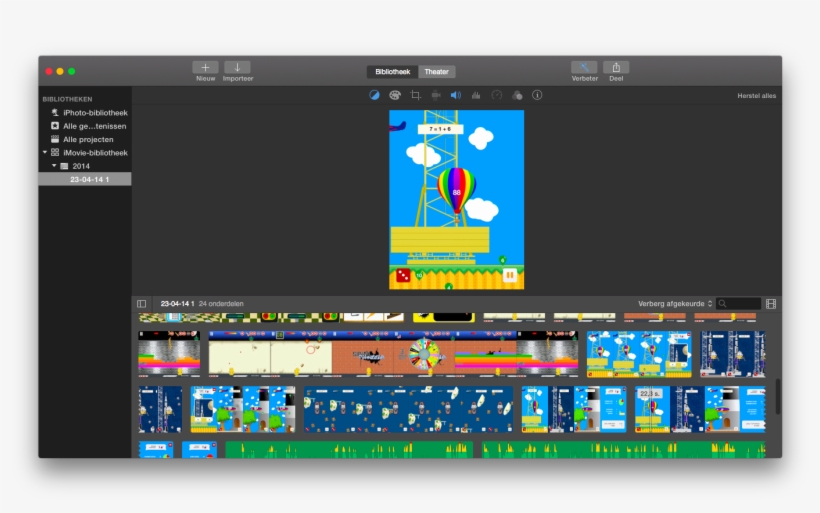
Task: Toggle the sidebar visibility icon
Action: click(141, 304)
